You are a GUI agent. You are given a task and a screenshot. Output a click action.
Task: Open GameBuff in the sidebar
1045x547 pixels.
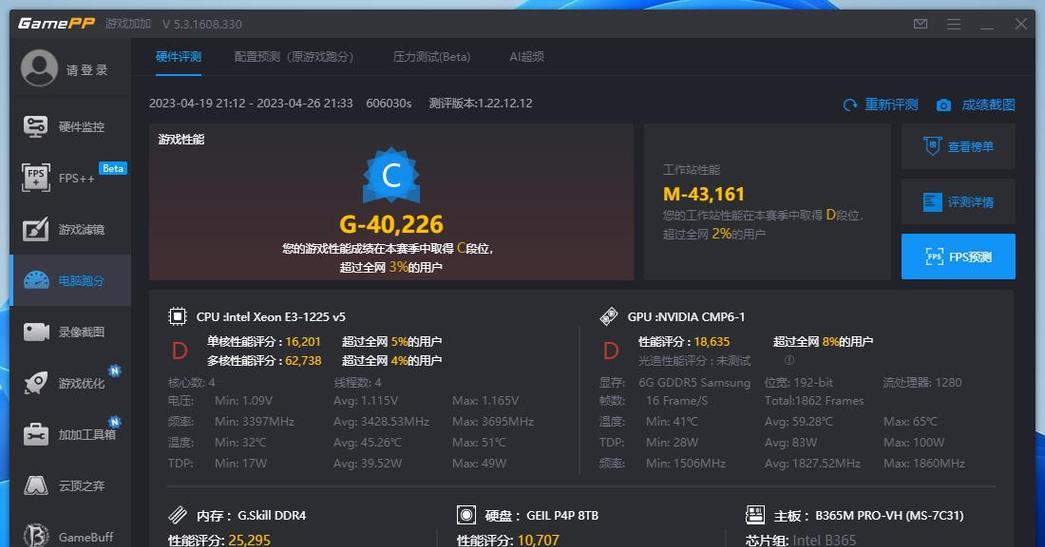click(70, 536)
